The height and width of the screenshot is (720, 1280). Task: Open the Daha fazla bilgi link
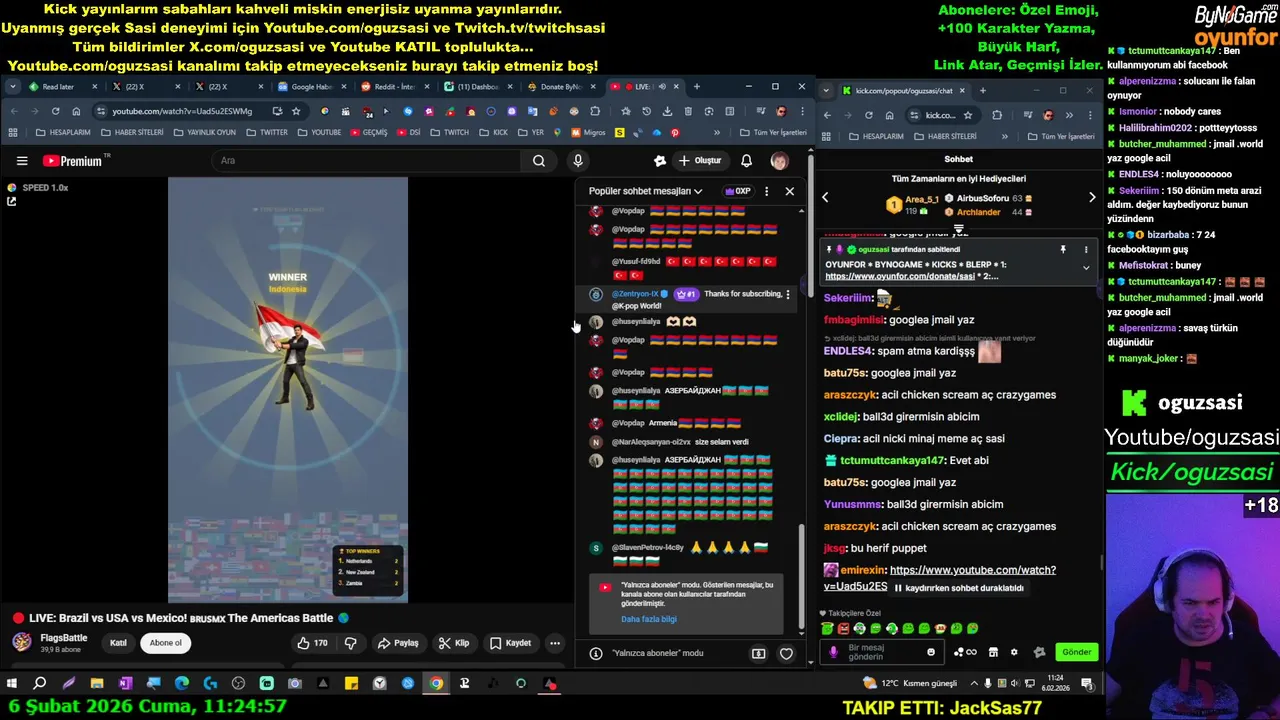click(x=649, y=619)
